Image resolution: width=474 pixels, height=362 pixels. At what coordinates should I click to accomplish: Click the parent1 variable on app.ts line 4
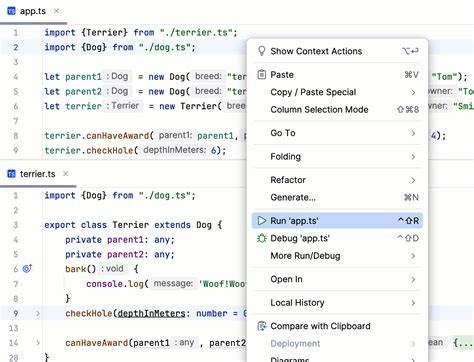[83, 77]
